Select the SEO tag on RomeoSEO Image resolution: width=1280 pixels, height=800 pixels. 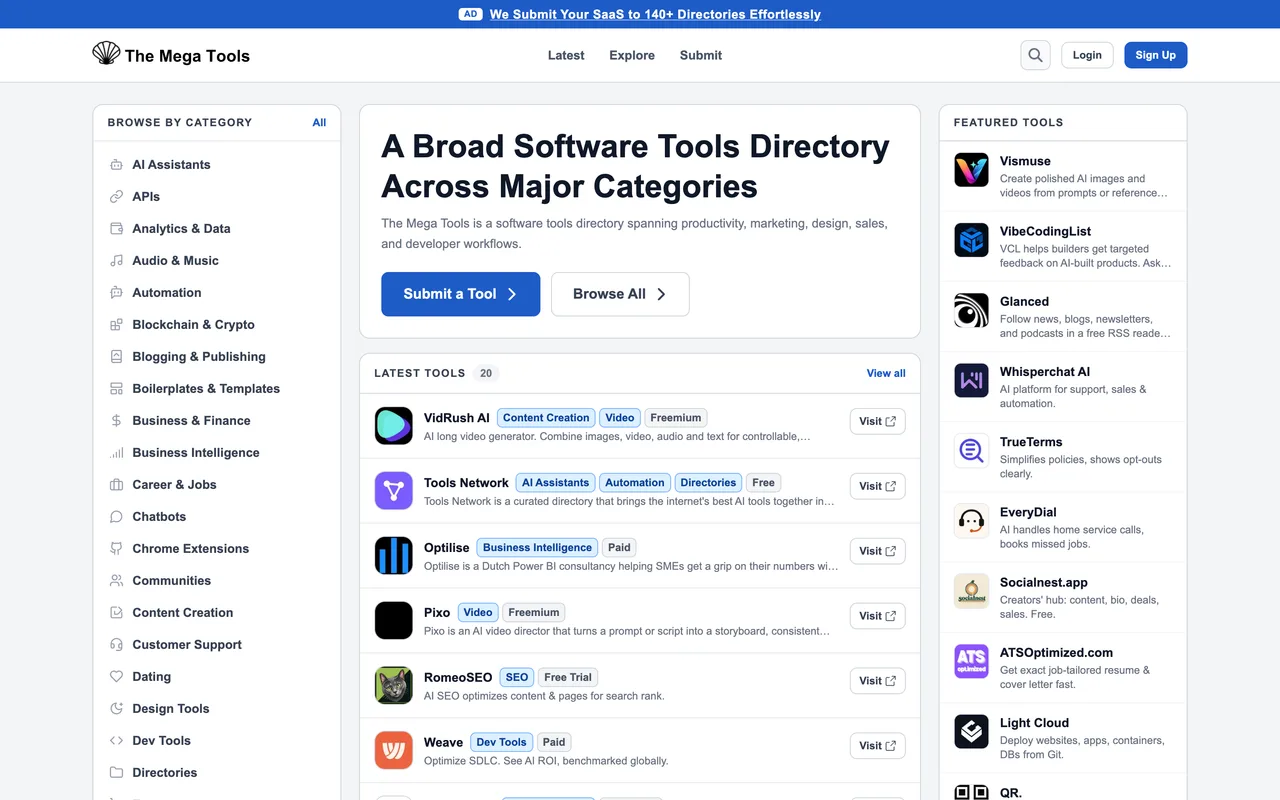coord(517,677)
